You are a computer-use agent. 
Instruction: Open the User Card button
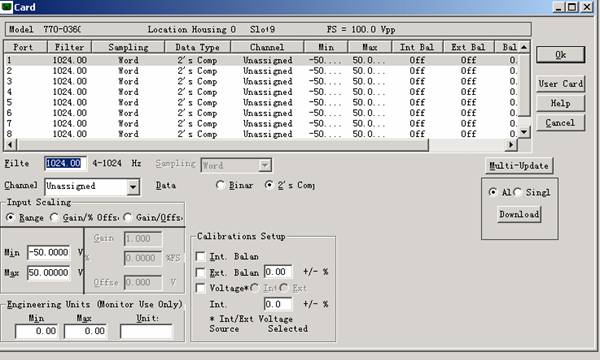click(561, 83)
